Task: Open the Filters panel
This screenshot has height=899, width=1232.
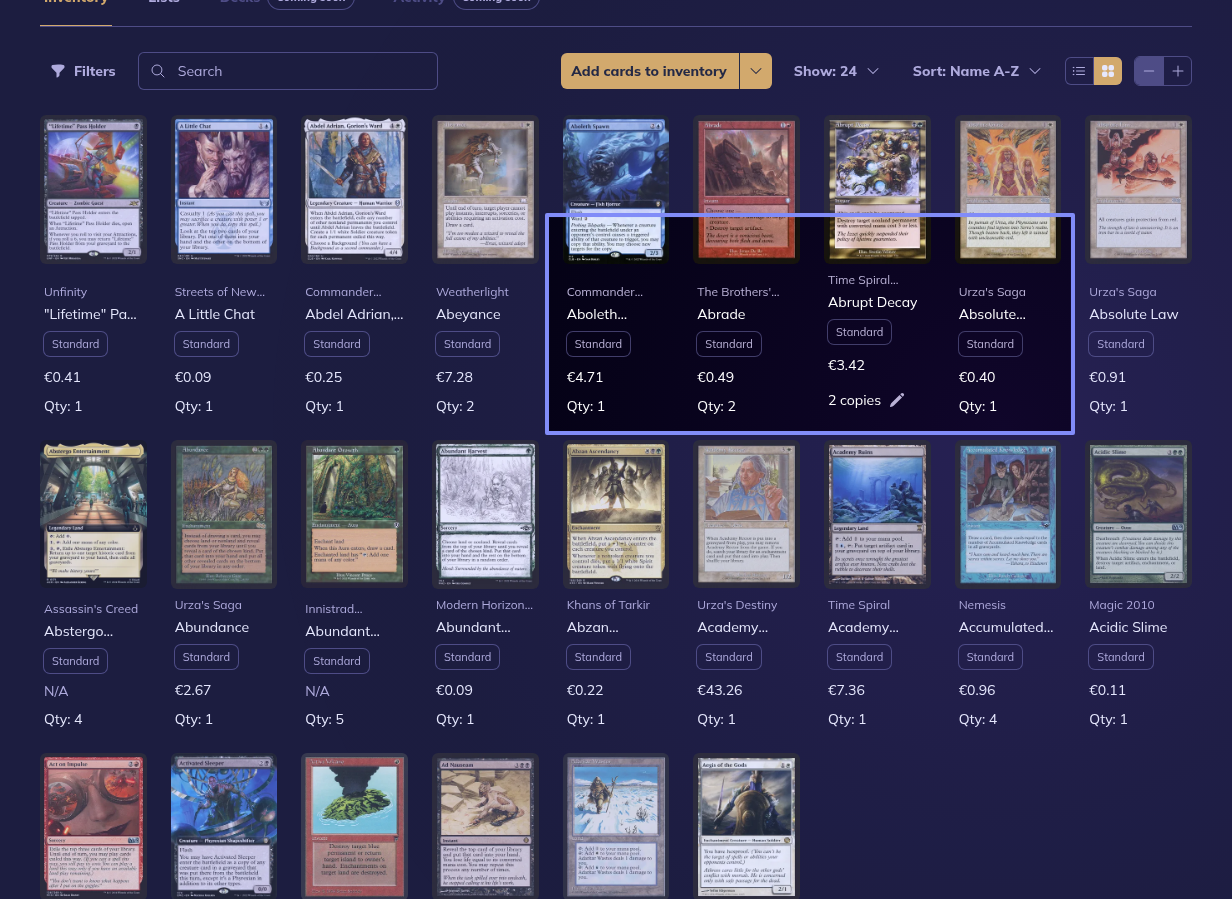Action: tap(83, 71)
